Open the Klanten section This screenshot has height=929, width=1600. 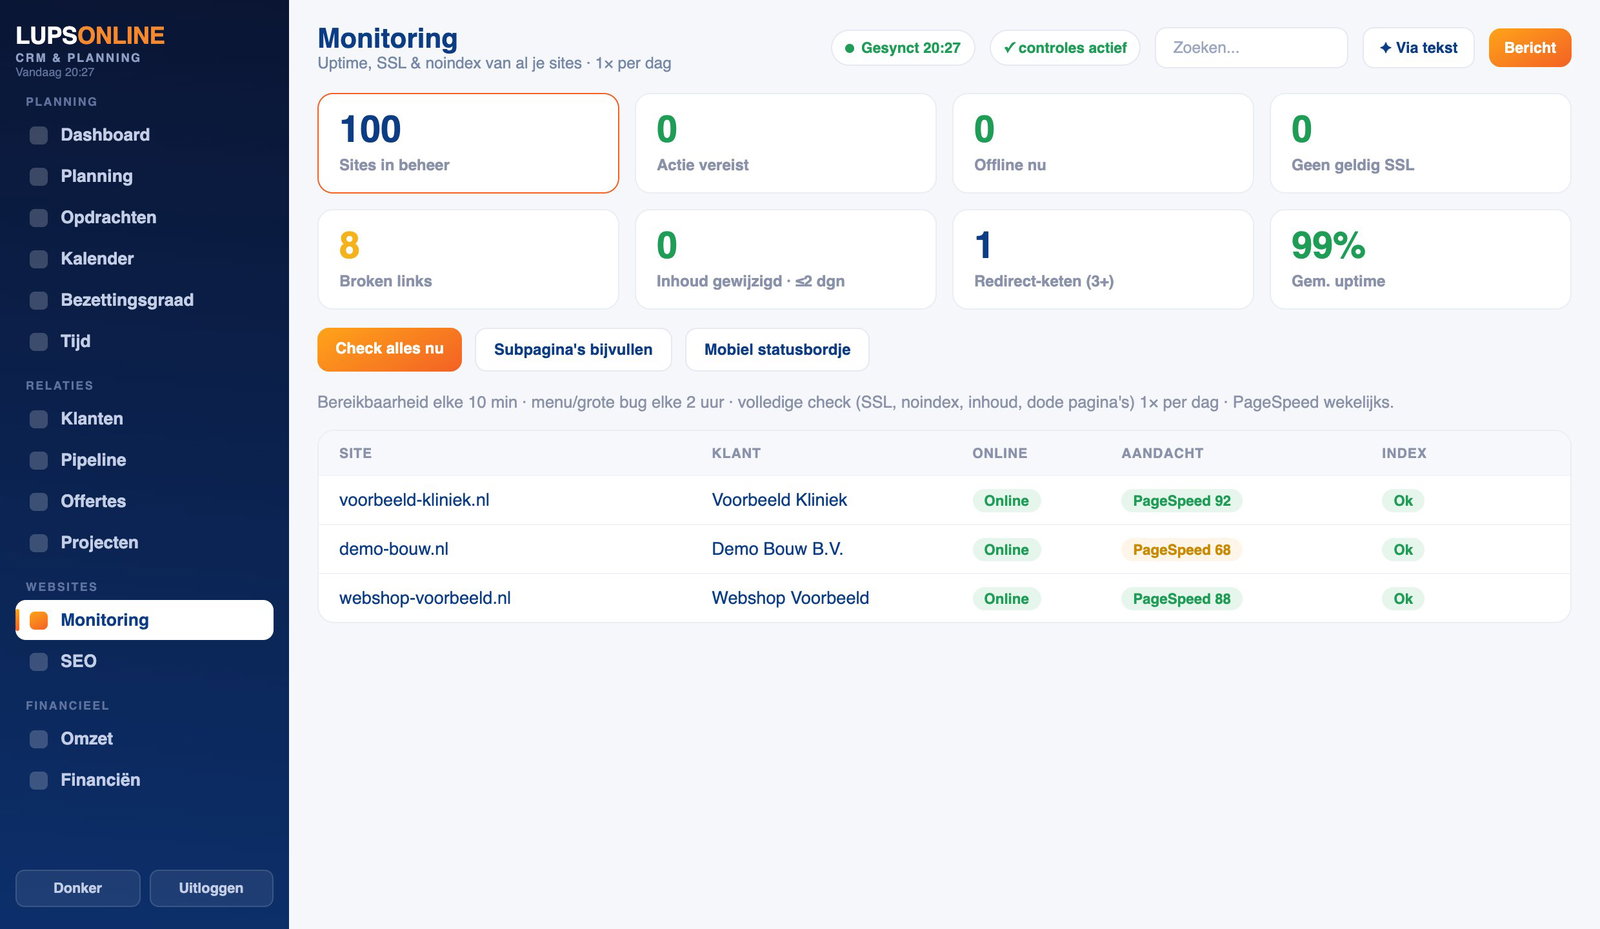point(144,419)
